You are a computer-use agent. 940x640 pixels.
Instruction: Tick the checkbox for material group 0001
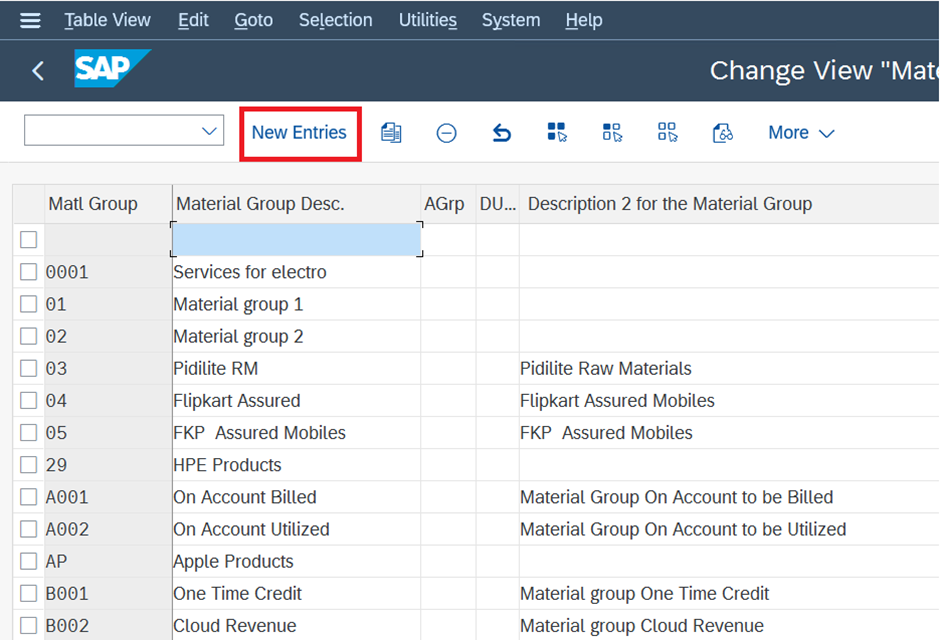tap(29, 272)
